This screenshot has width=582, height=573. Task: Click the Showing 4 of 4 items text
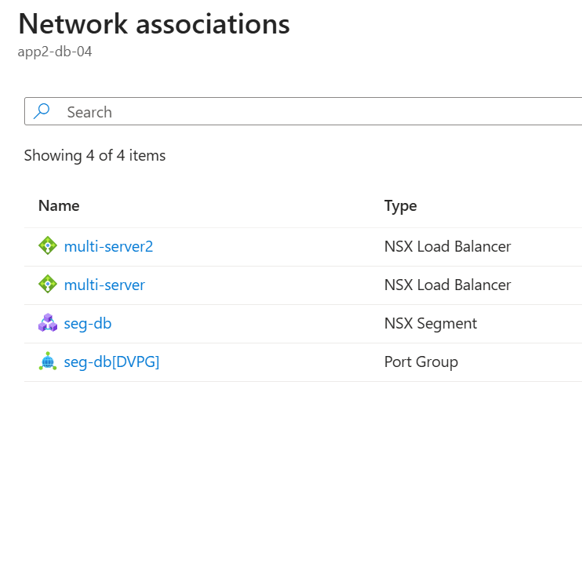[95, 156]
